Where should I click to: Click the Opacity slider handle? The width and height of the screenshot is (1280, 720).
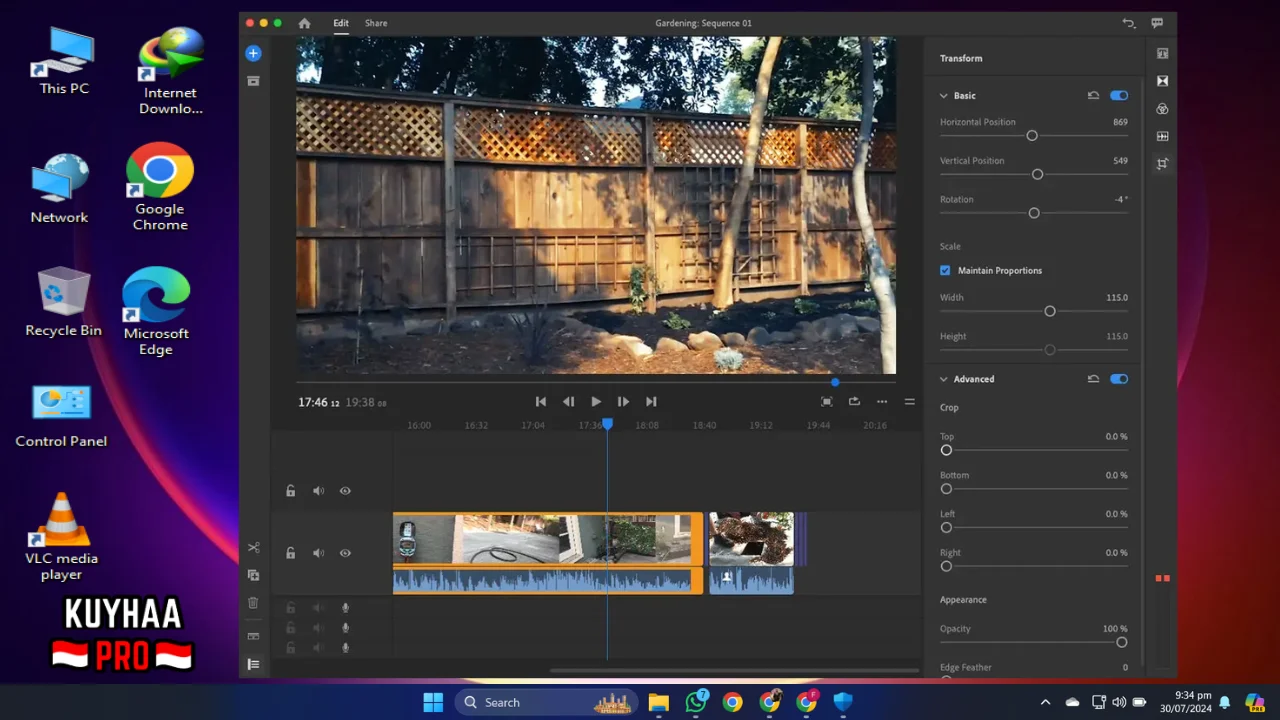click(1122, 642)
